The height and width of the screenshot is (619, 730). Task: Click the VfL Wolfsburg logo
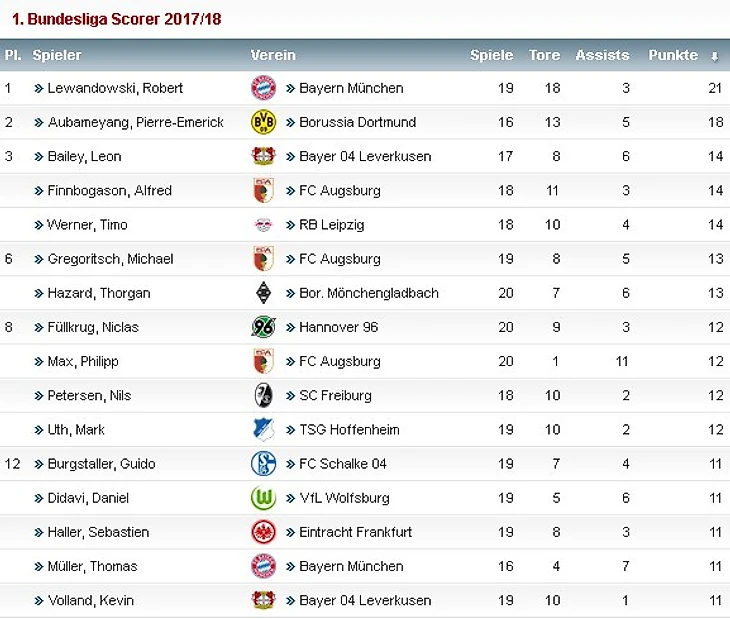(x=263, y=498)
